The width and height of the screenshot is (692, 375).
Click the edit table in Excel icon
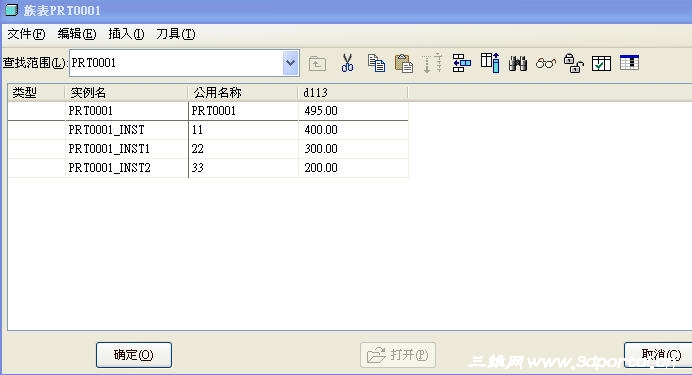629,63
